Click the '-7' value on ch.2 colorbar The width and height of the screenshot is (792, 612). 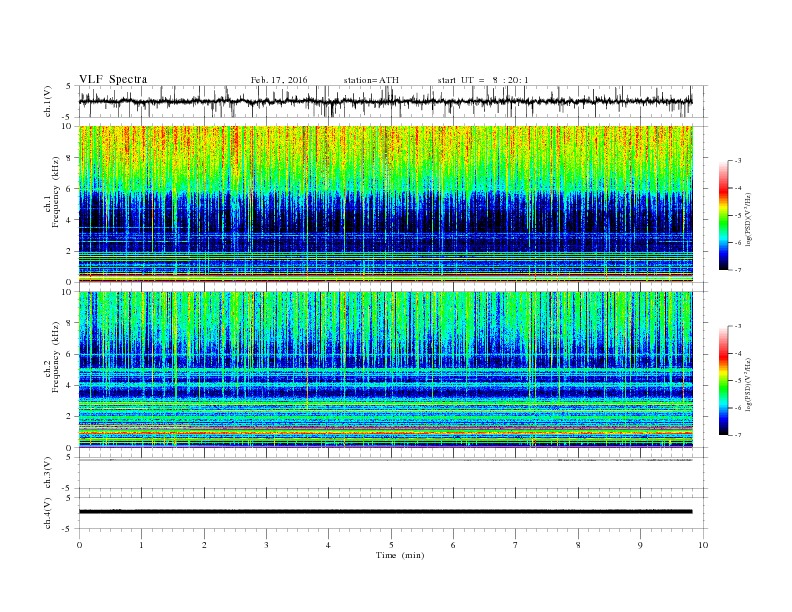click(737, 435)
